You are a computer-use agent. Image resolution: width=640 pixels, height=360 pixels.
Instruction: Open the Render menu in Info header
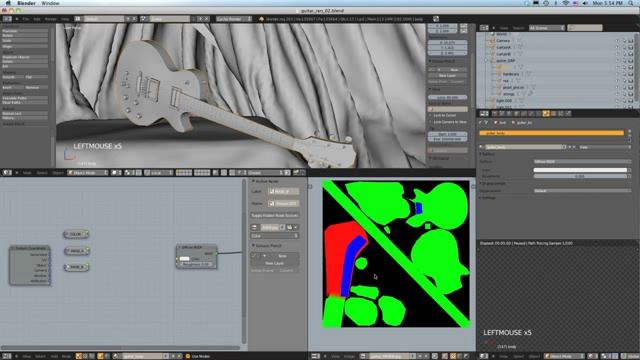click(x=51, y=19)
